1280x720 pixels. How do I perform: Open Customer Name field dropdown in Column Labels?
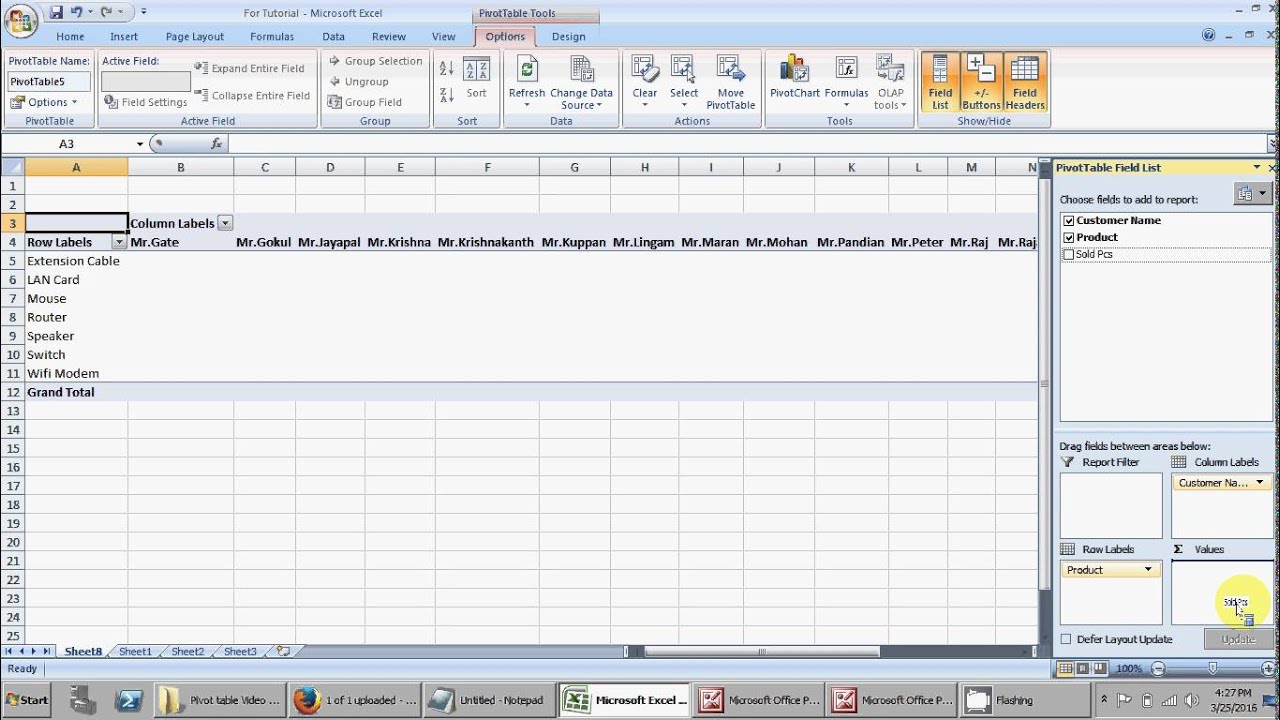click(1260, 483)
